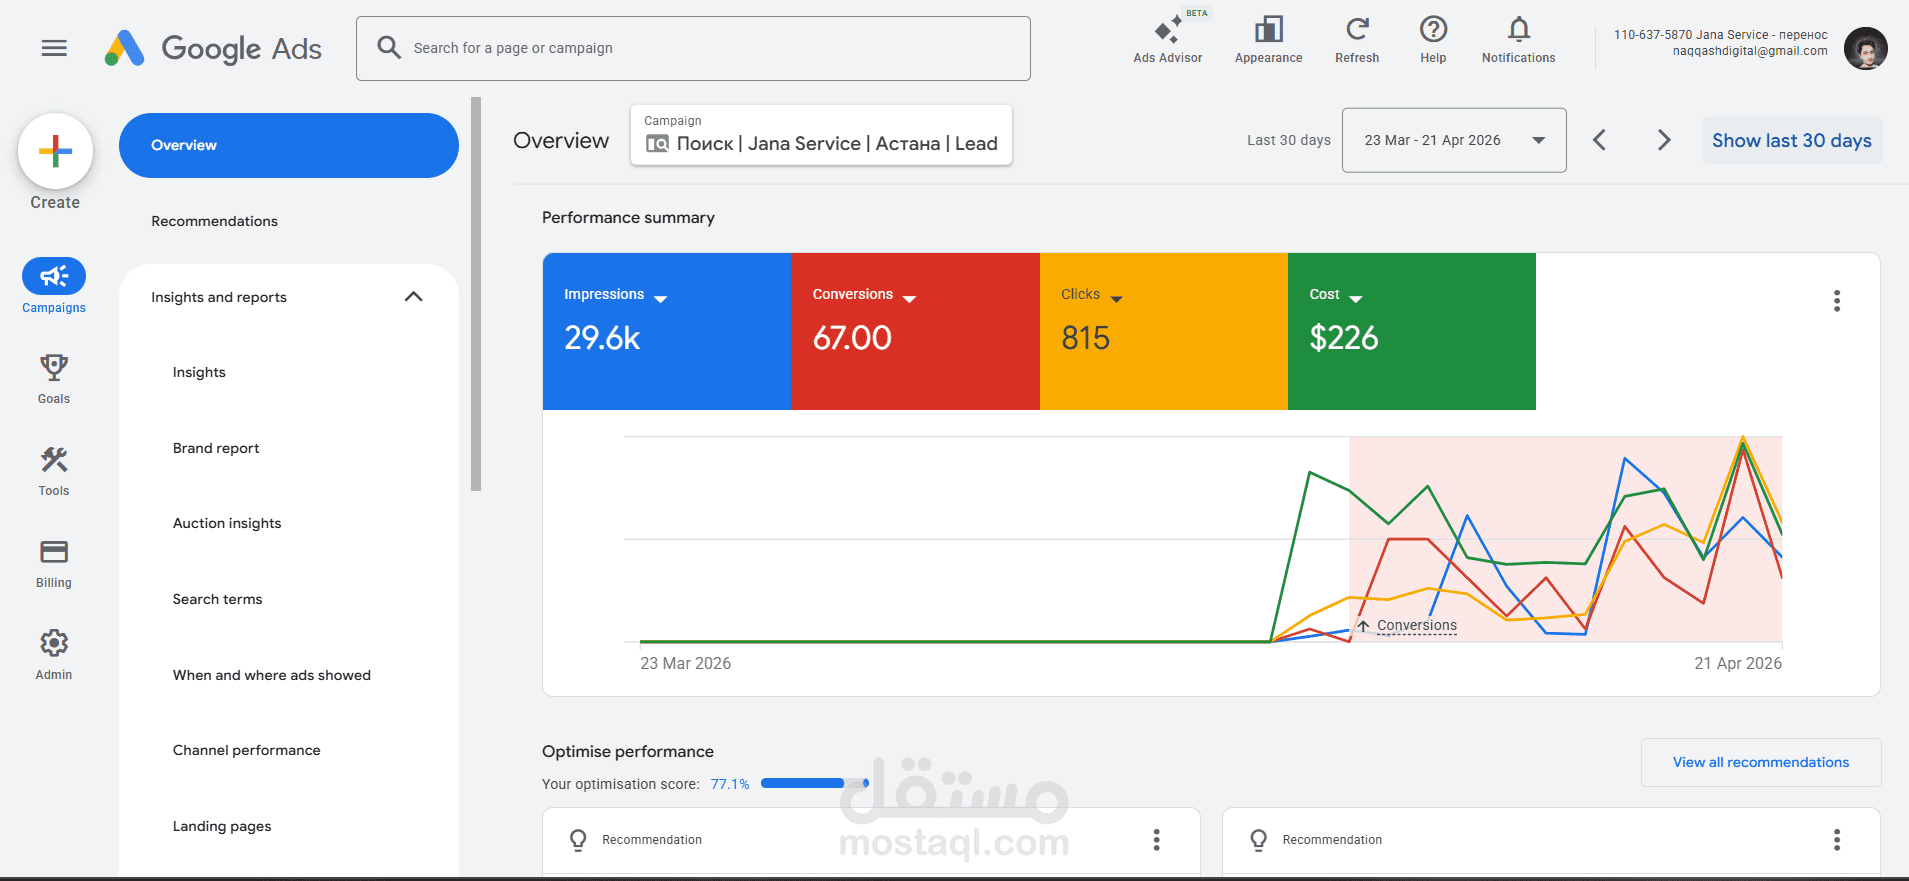Click the optimisation score progress bar
This screenshot has width=1909, height=881.
point(815,783)
